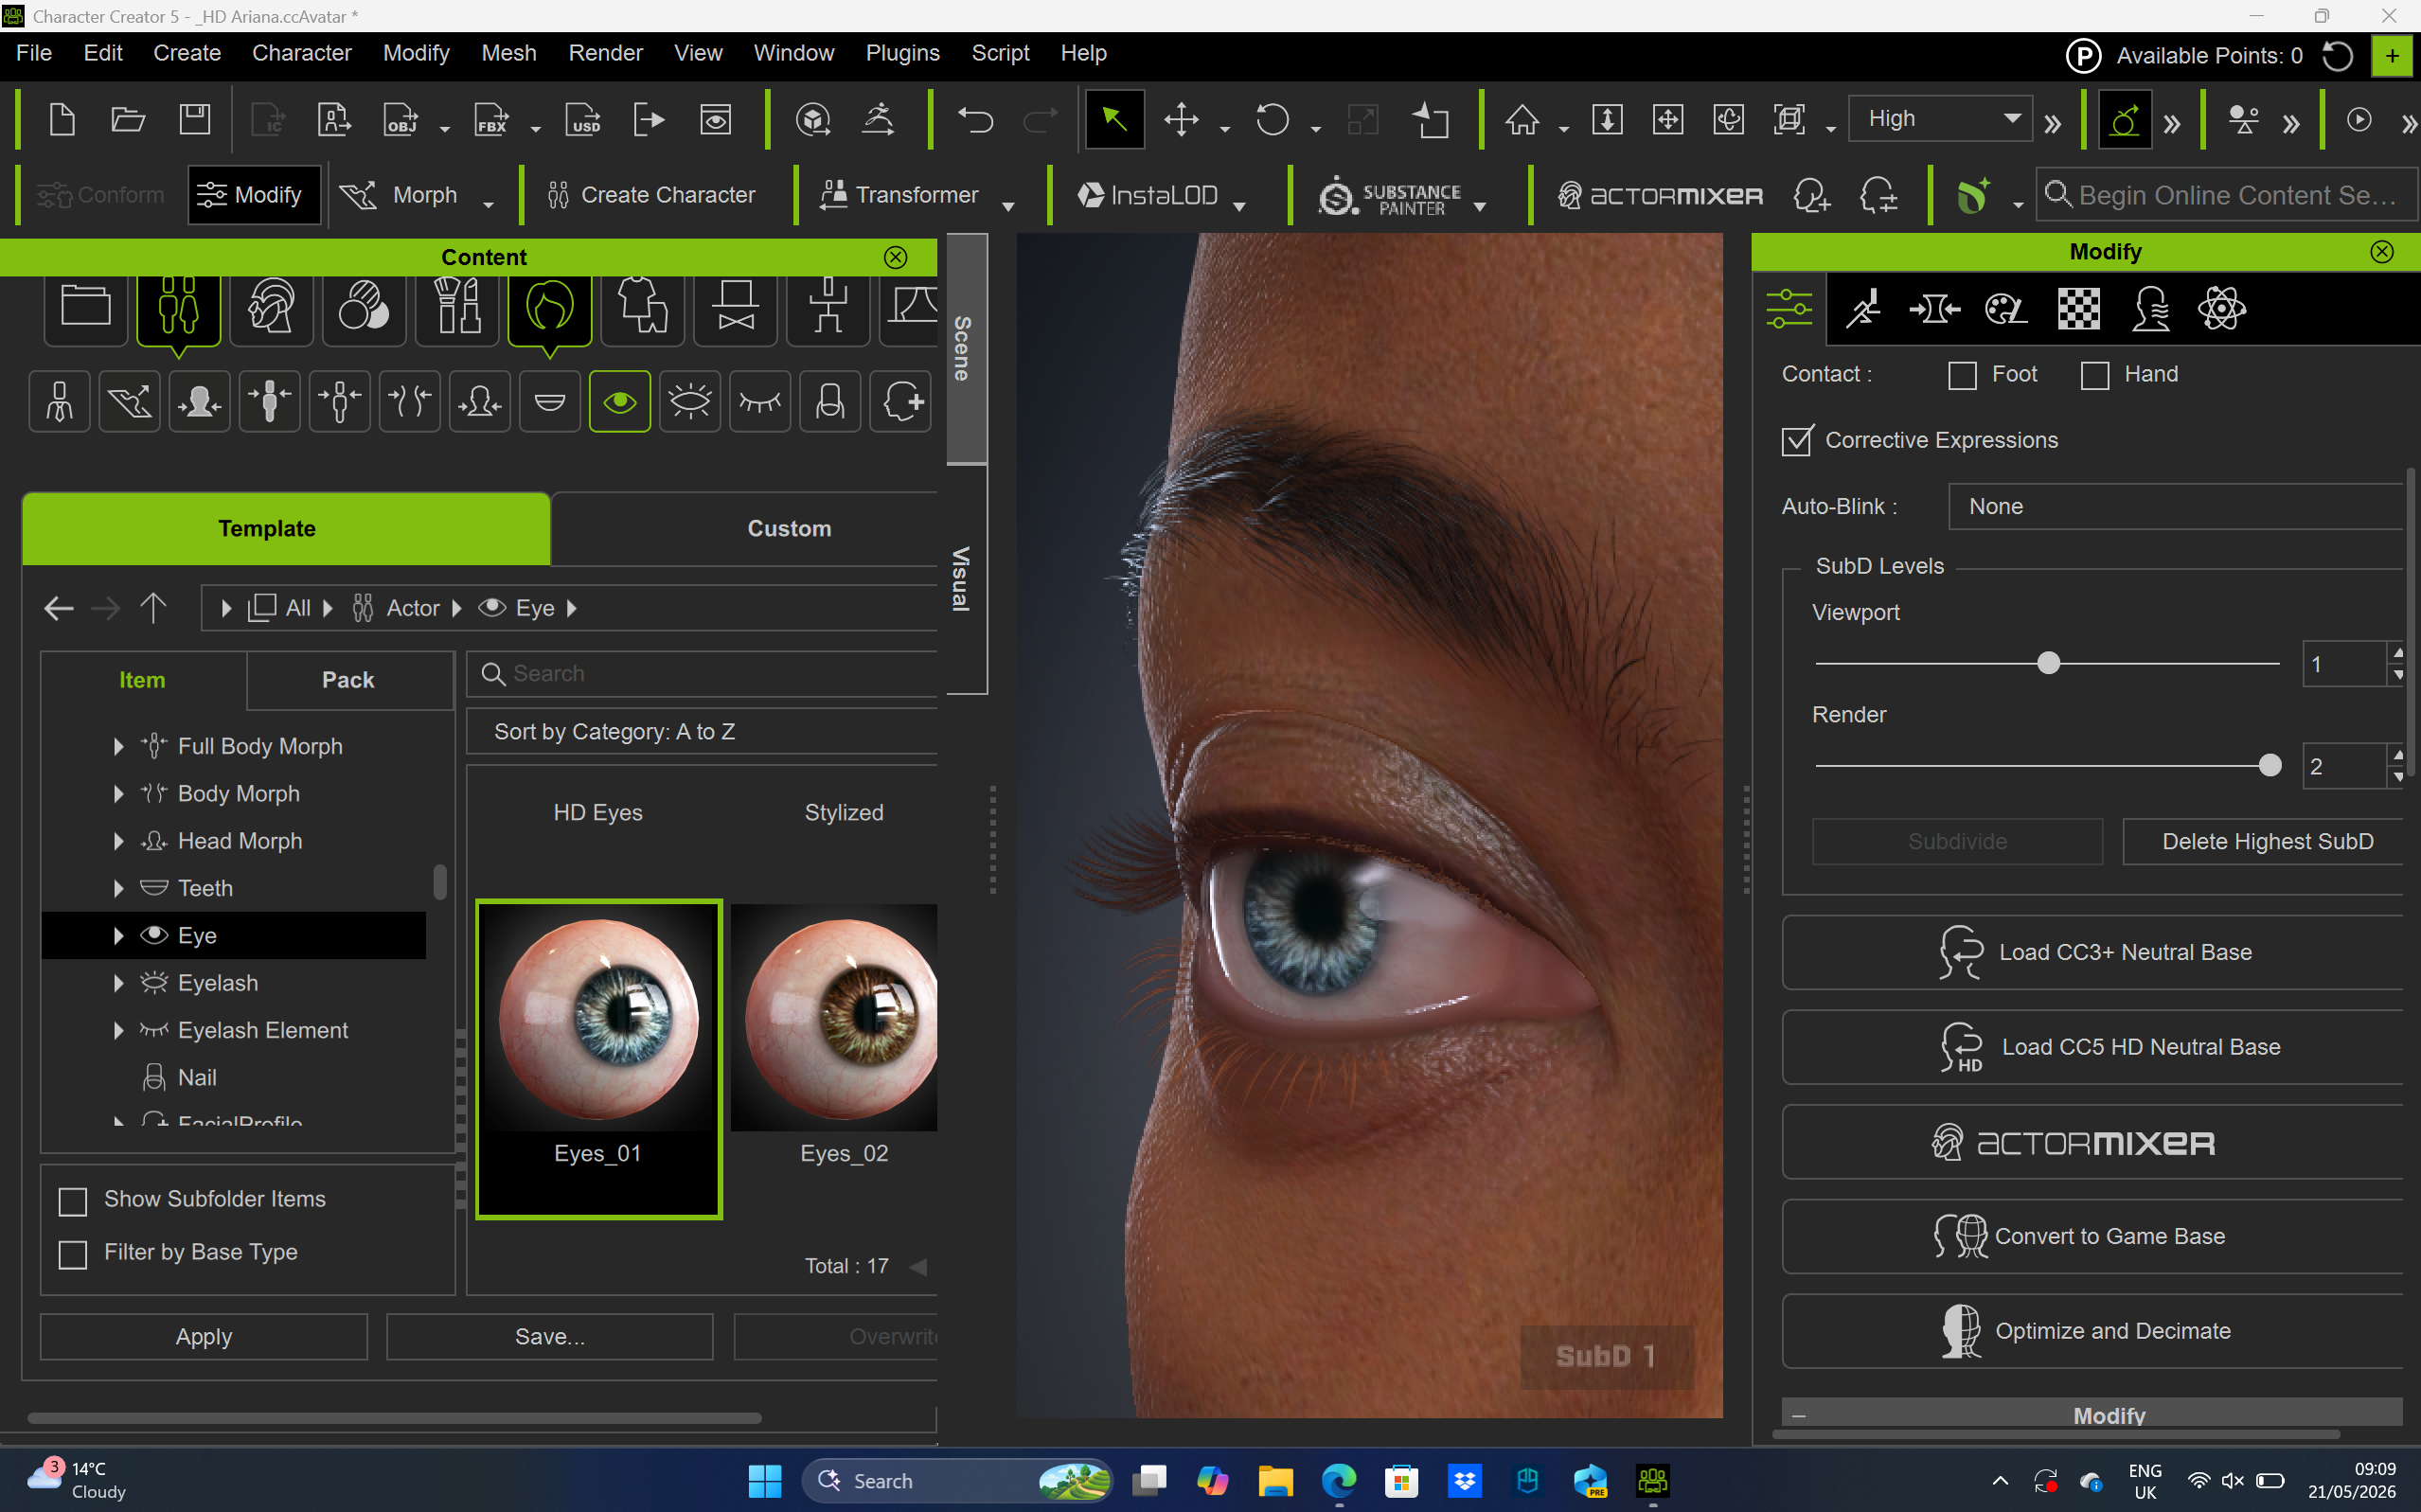Open File Explorer from the taskbar
This screenshot has width=2421, height=1512.
pos(1274,1481)
